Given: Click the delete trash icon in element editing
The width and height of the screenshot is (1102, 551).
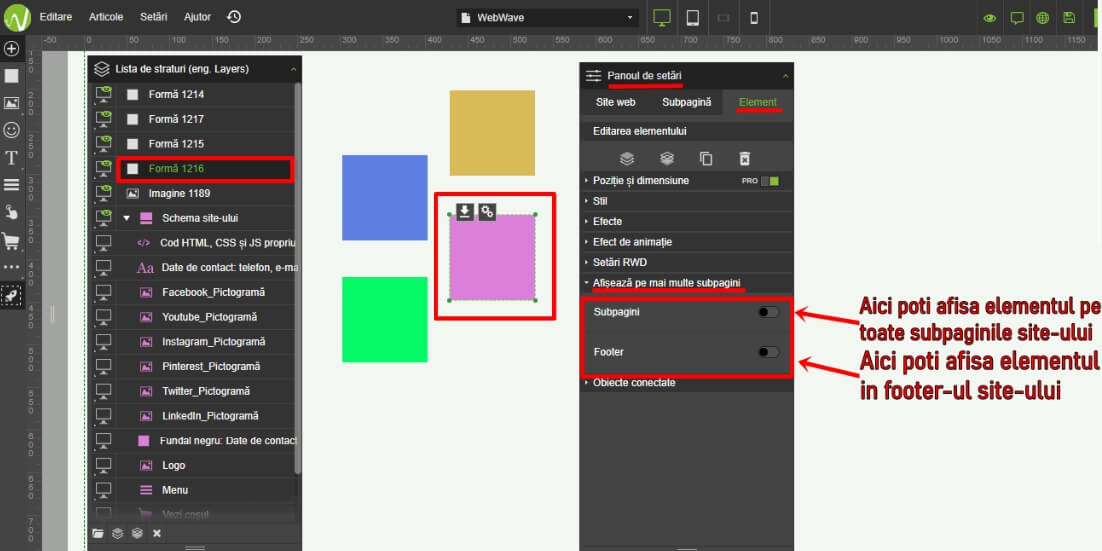Looking at the screenshot, I should (x=744, y=158).
